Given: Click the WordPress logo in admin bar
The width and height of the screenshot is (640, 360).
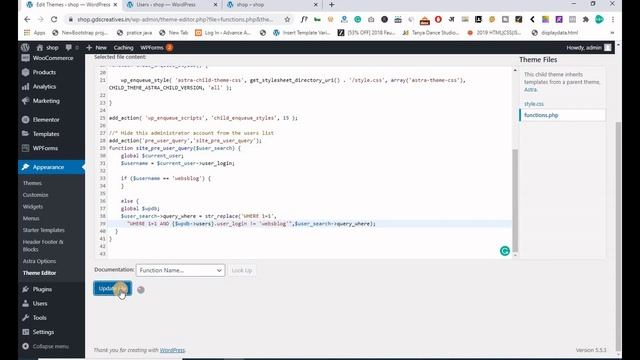Looking at the screenshot, I should point(25,47).
